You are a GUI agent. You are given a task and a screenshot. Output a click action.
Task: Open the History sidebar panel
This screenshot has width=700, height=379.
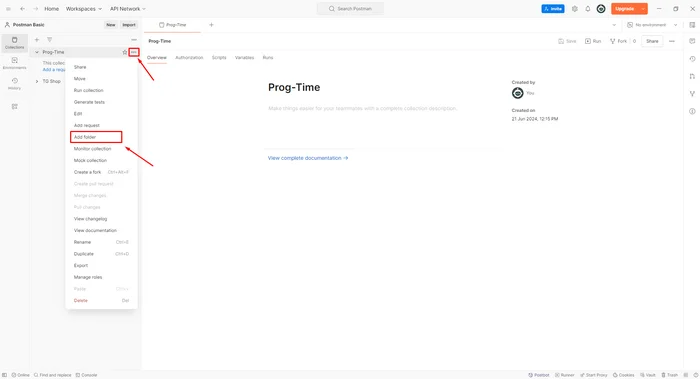14,83
